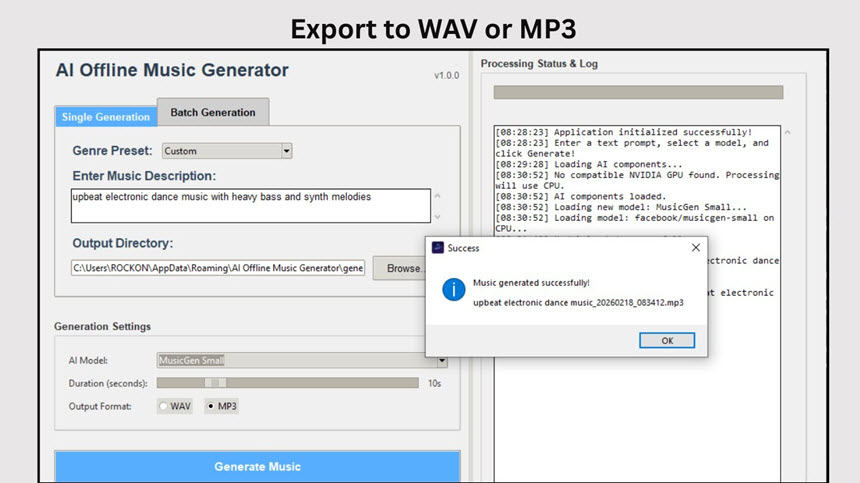This screenshot has width=860, height=483.
Task: Click the v1.0.0 version label
Action: (x=446, y=76)
